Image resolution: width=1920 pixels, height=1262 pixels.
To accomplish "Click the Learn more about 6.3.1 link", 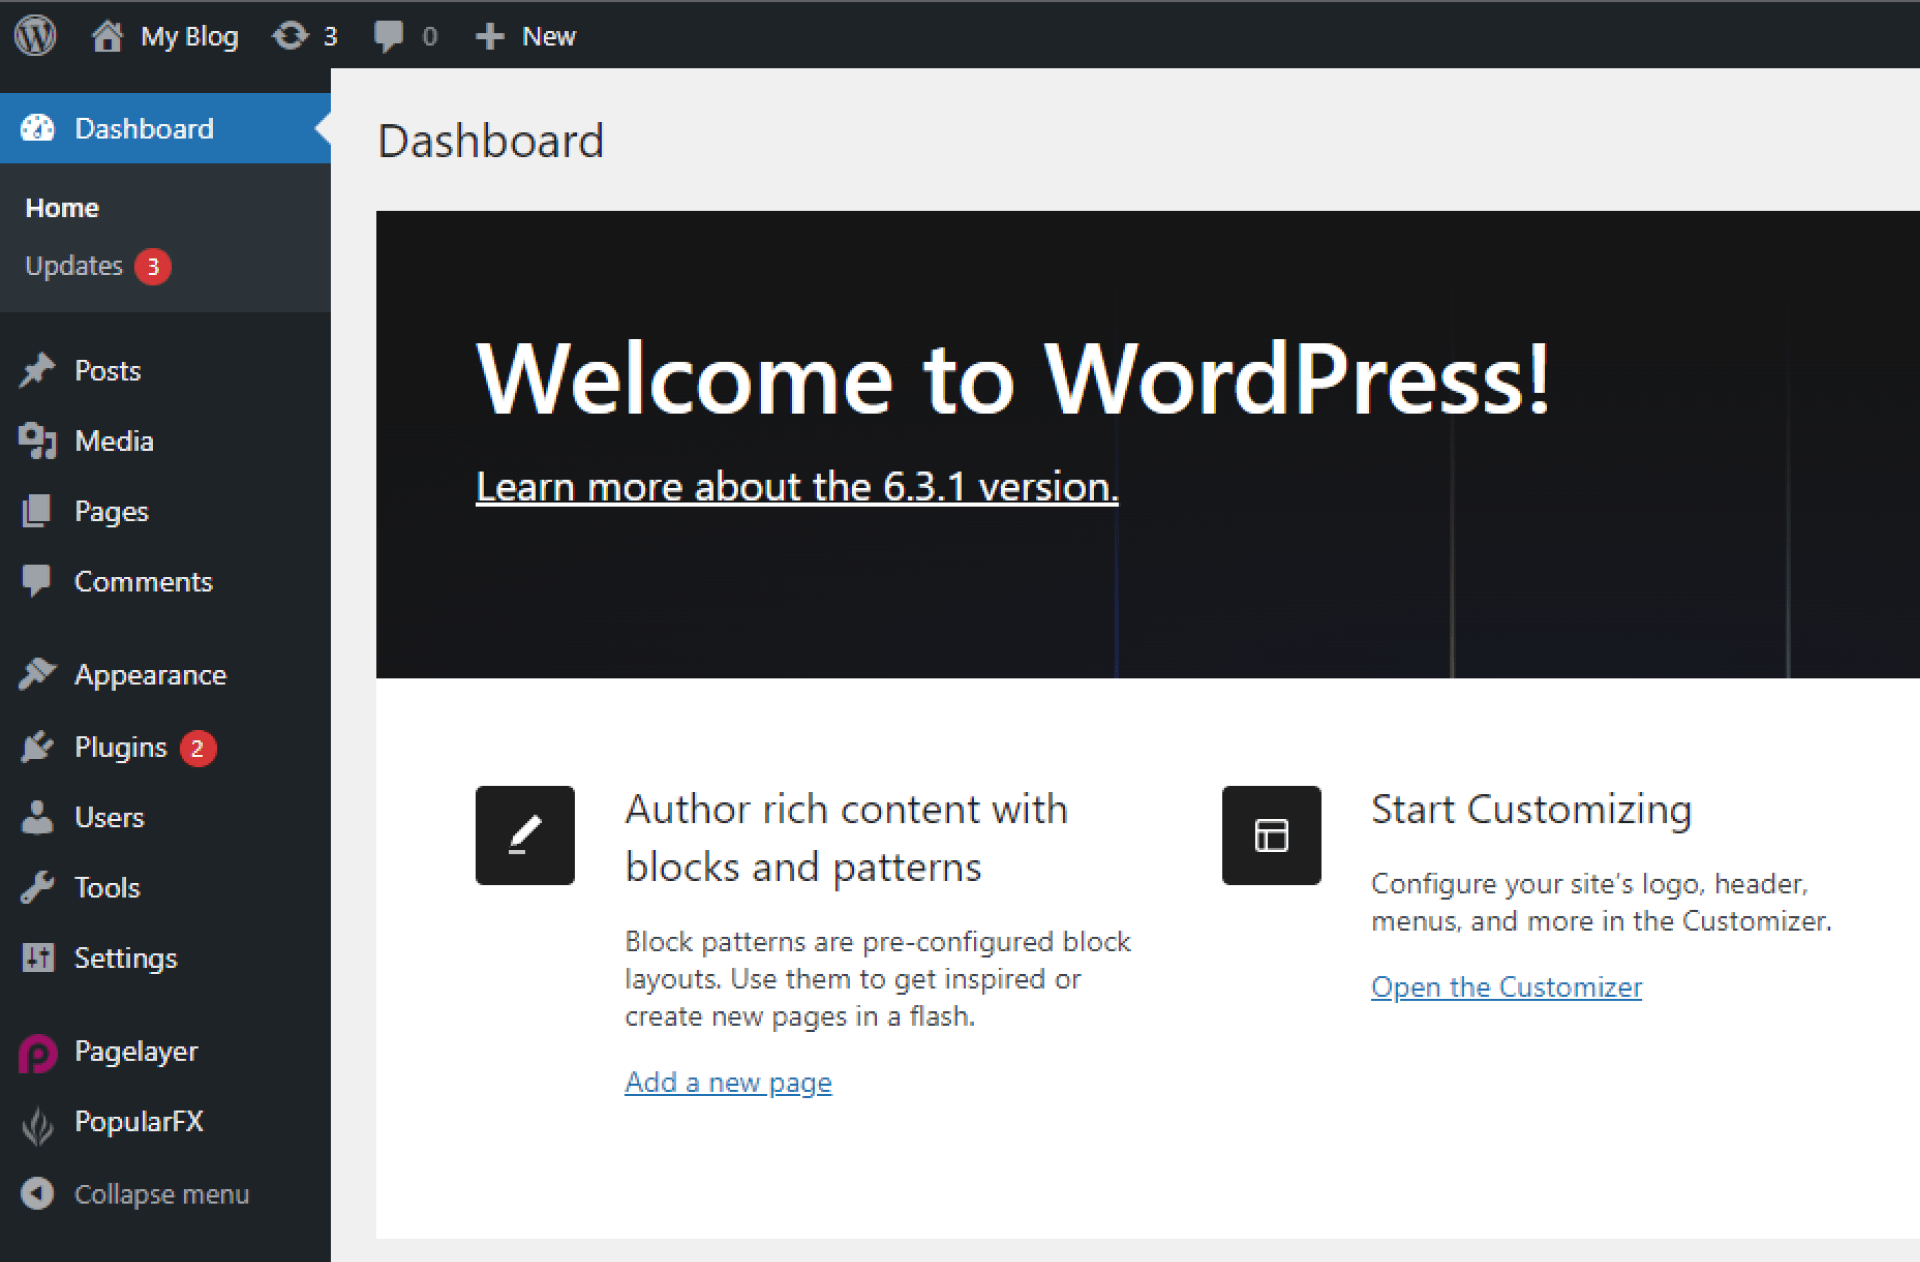I will pos(797,487).
